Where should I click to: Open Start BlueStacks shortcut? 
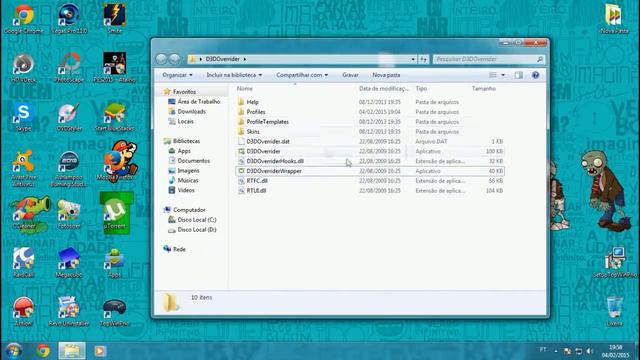coord(114,116)
